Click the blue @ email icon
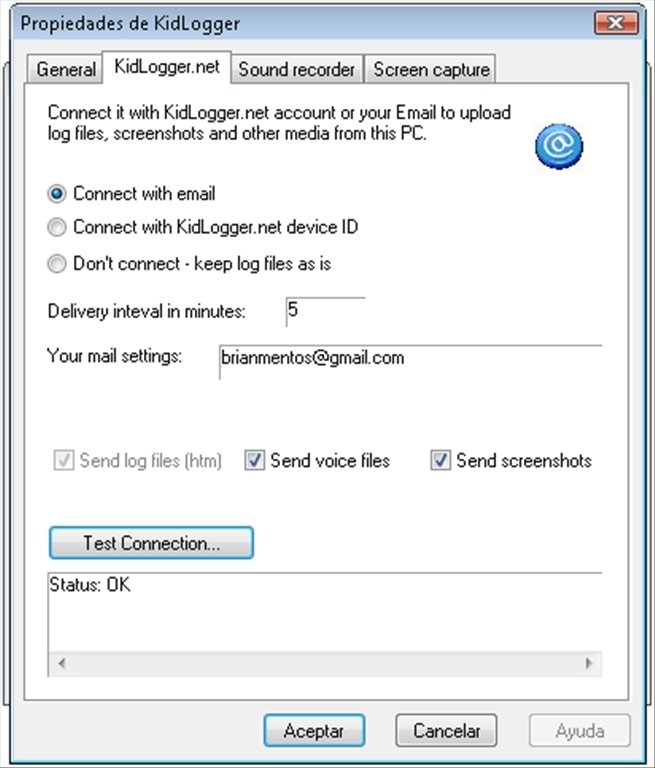The image size is (655, 768). coord(559,146)
